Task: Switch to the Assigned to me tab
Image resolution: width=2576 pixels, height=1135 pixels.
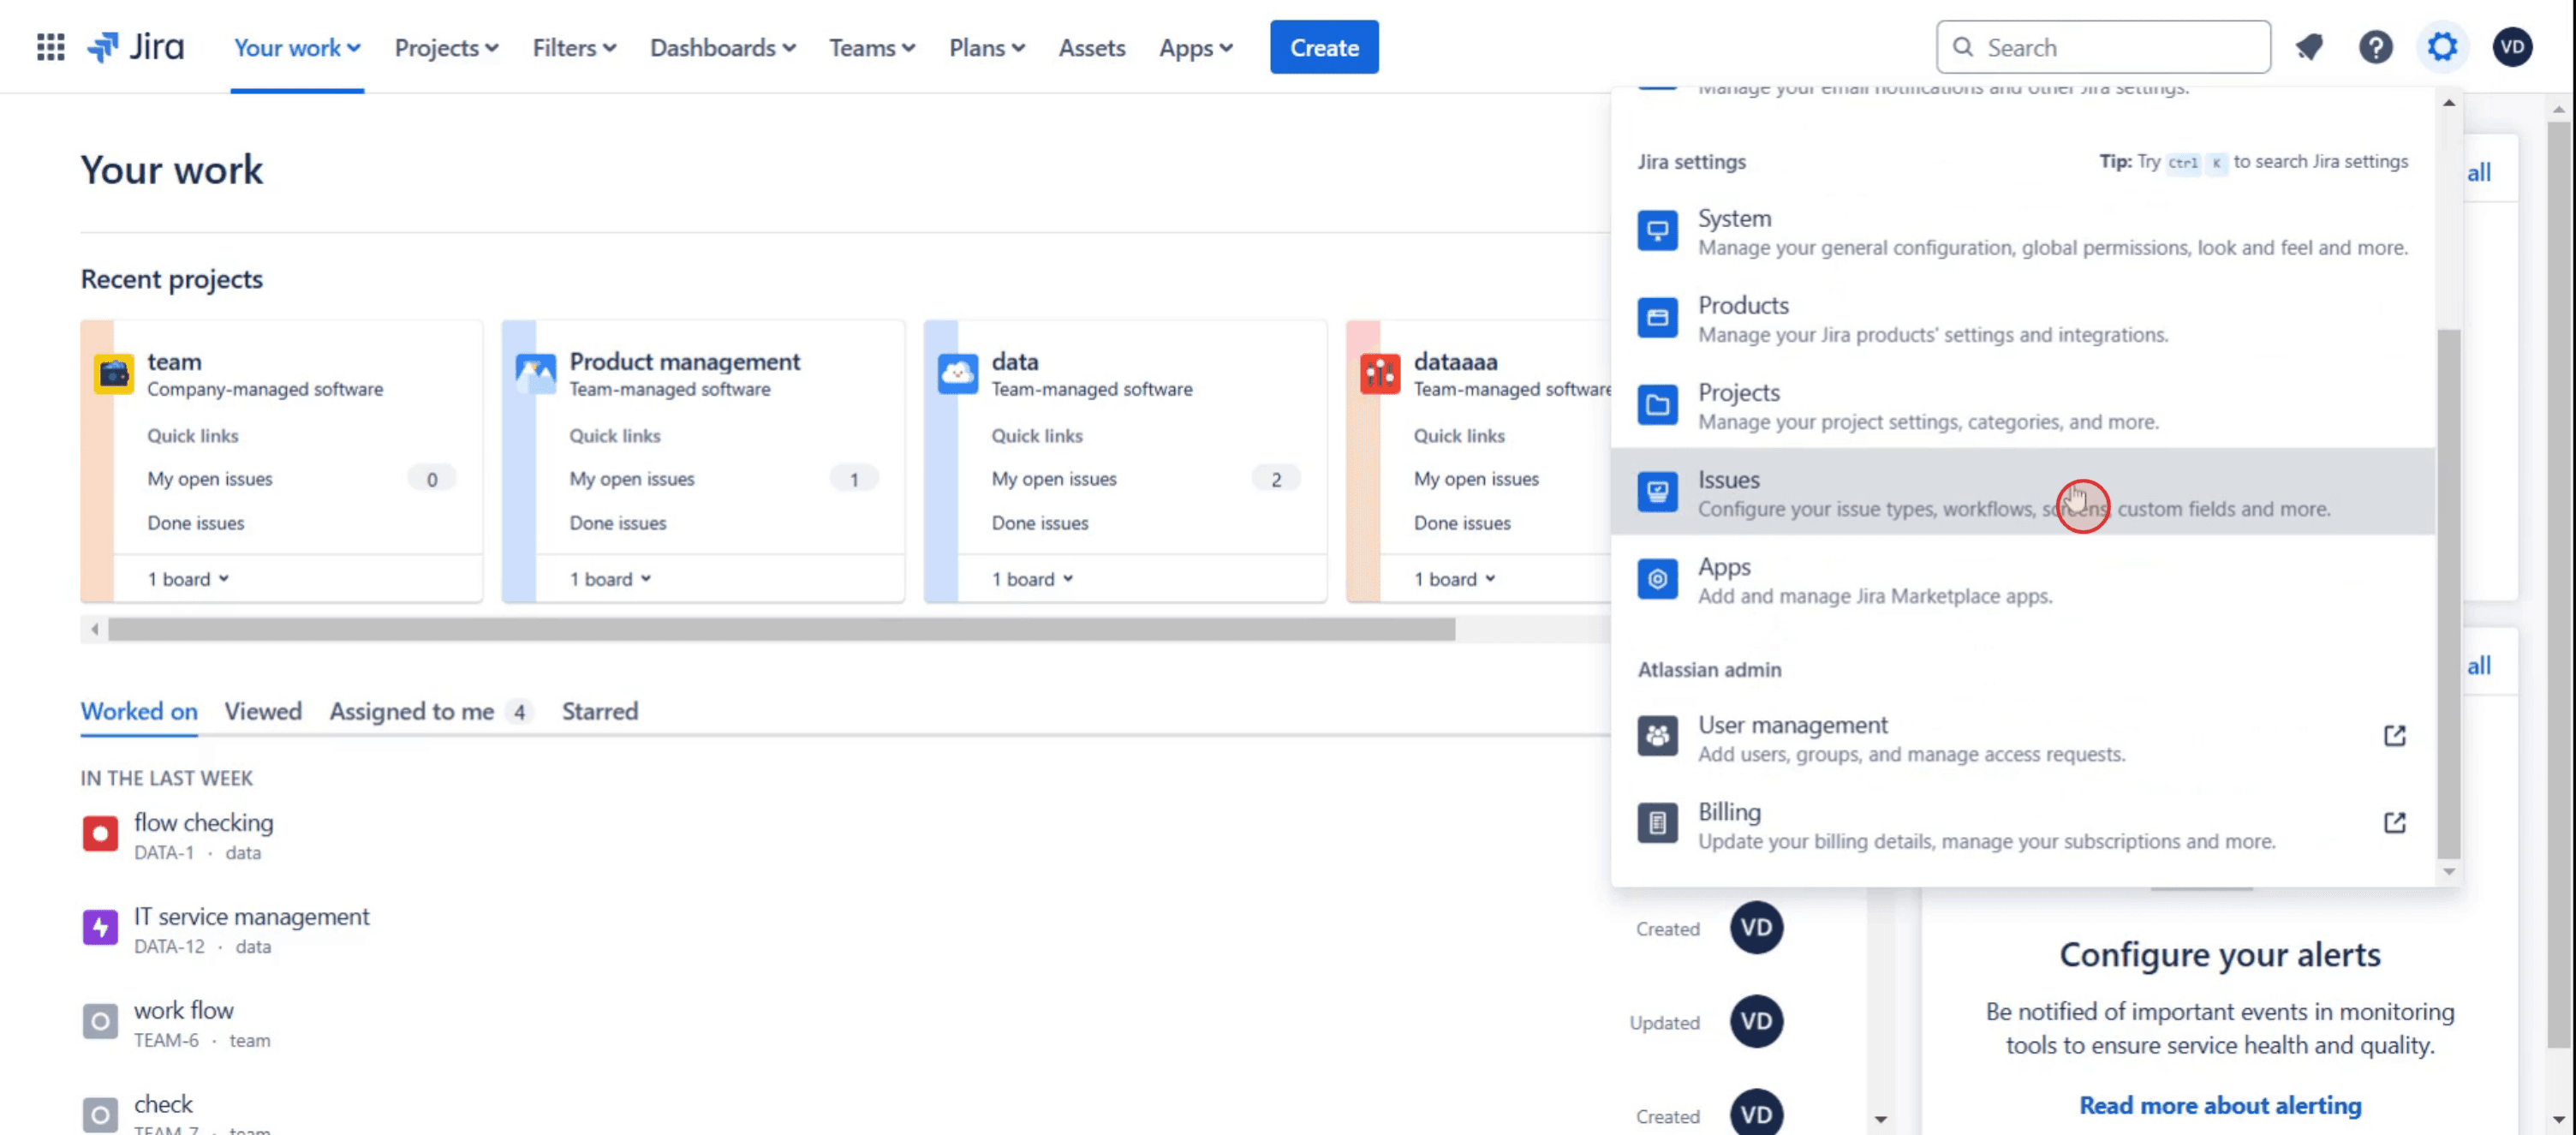Action: tap(412, 711)
